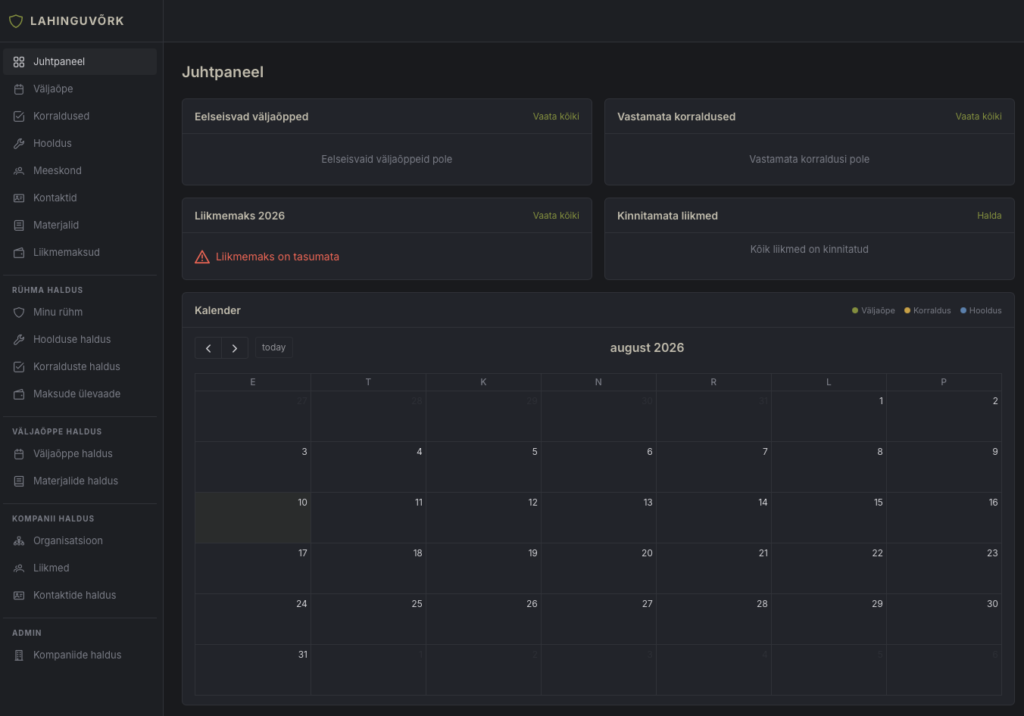Click the 'RÜHMA HALDUS' section label
This screenshot has height=716, width=1024.
click(x=48, y=290)
